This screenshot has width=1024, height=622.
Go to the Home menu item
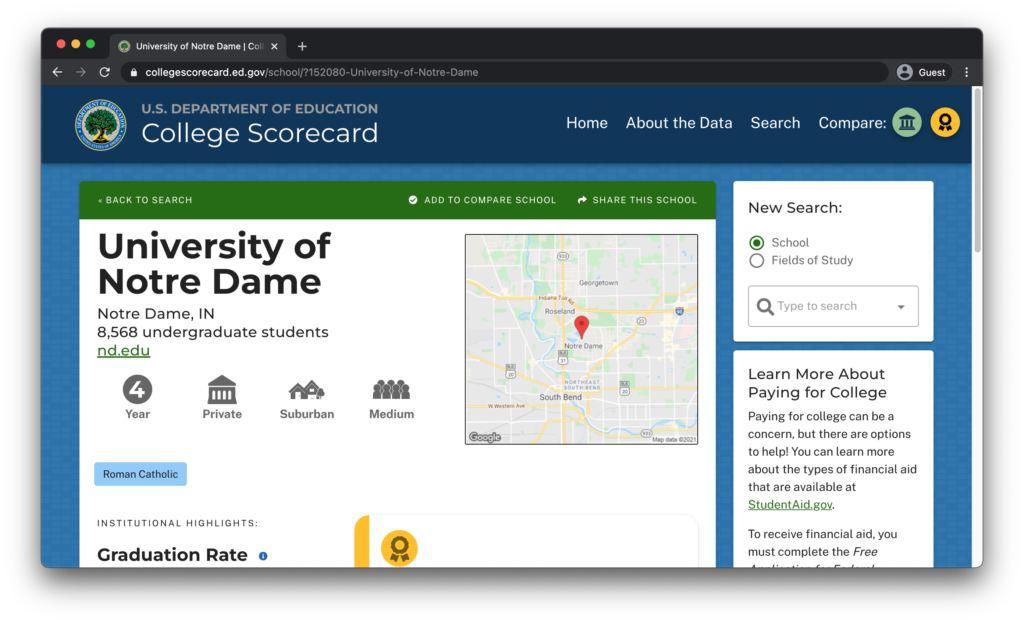pyautogui.click(x=586, y=123)
